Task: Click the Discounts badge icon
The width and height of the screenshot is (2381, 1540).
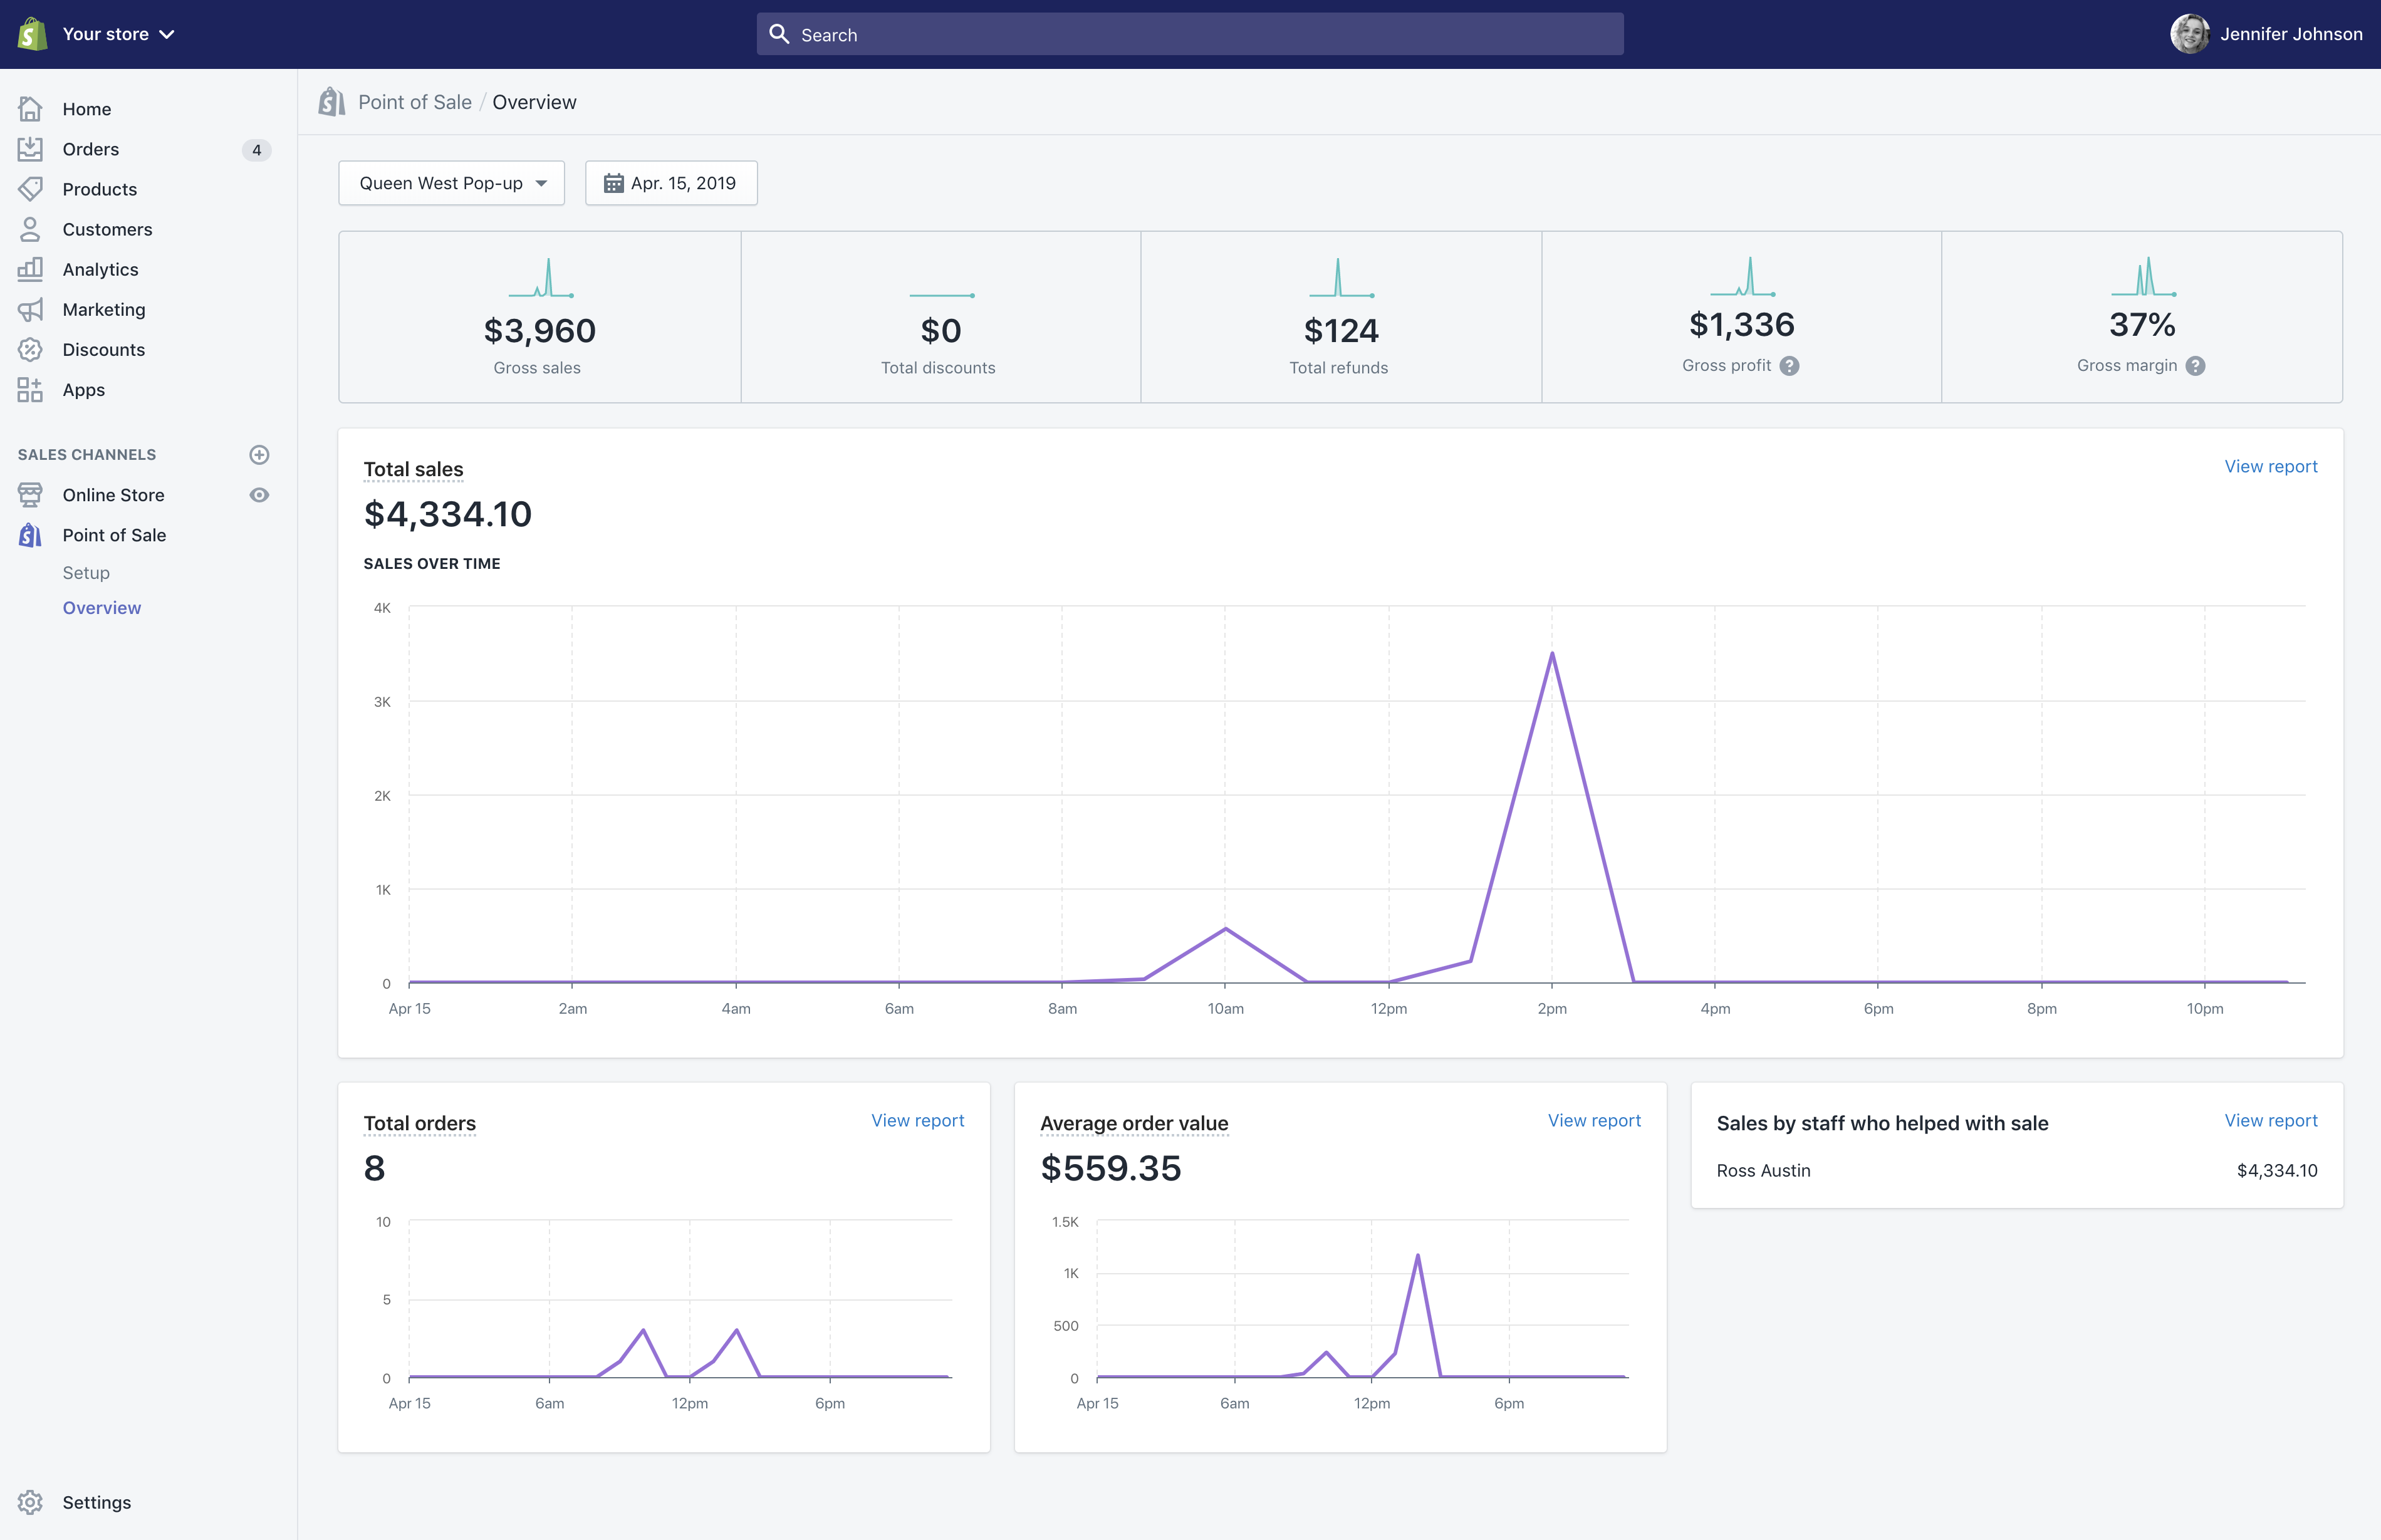Action: (x=30, y=350)
